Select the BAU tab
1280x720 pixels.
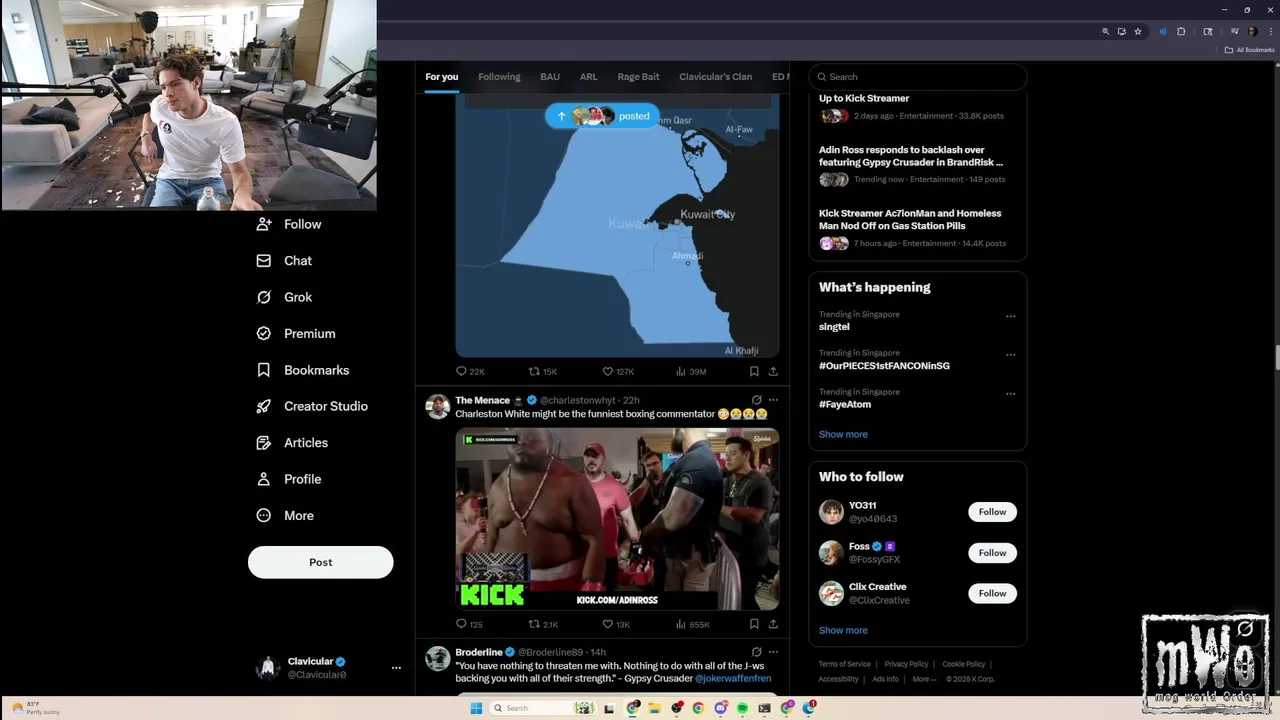pyautogui.click(x=550, y=77)
